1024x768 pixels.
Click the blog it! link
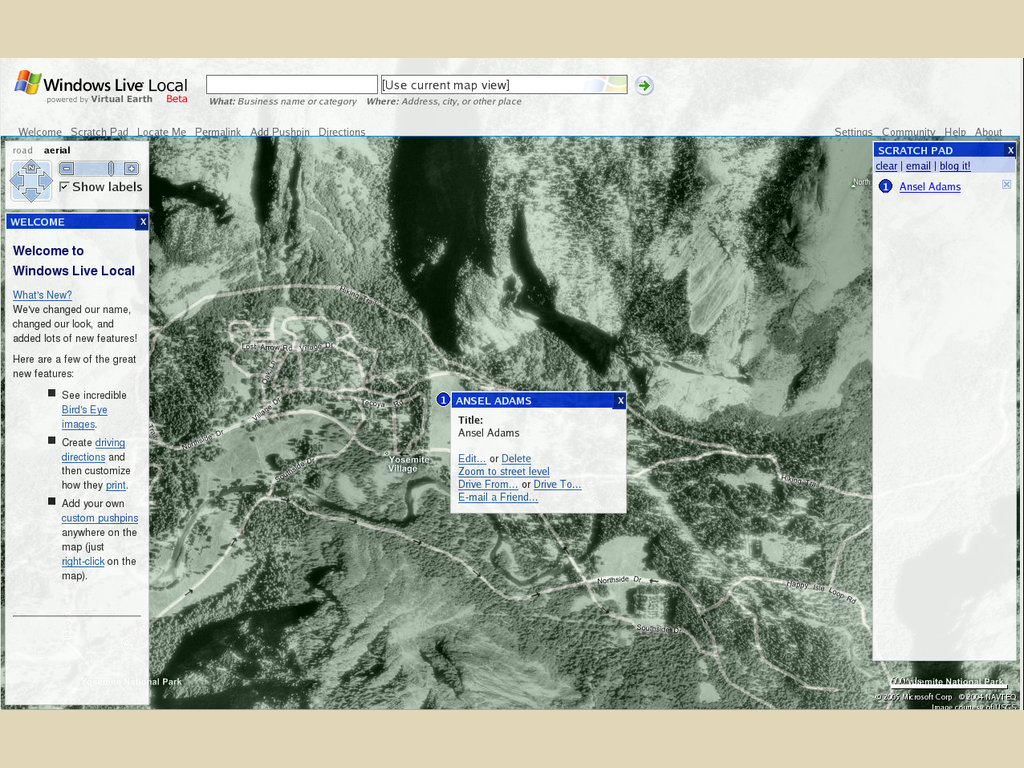(x=955, y=166)
